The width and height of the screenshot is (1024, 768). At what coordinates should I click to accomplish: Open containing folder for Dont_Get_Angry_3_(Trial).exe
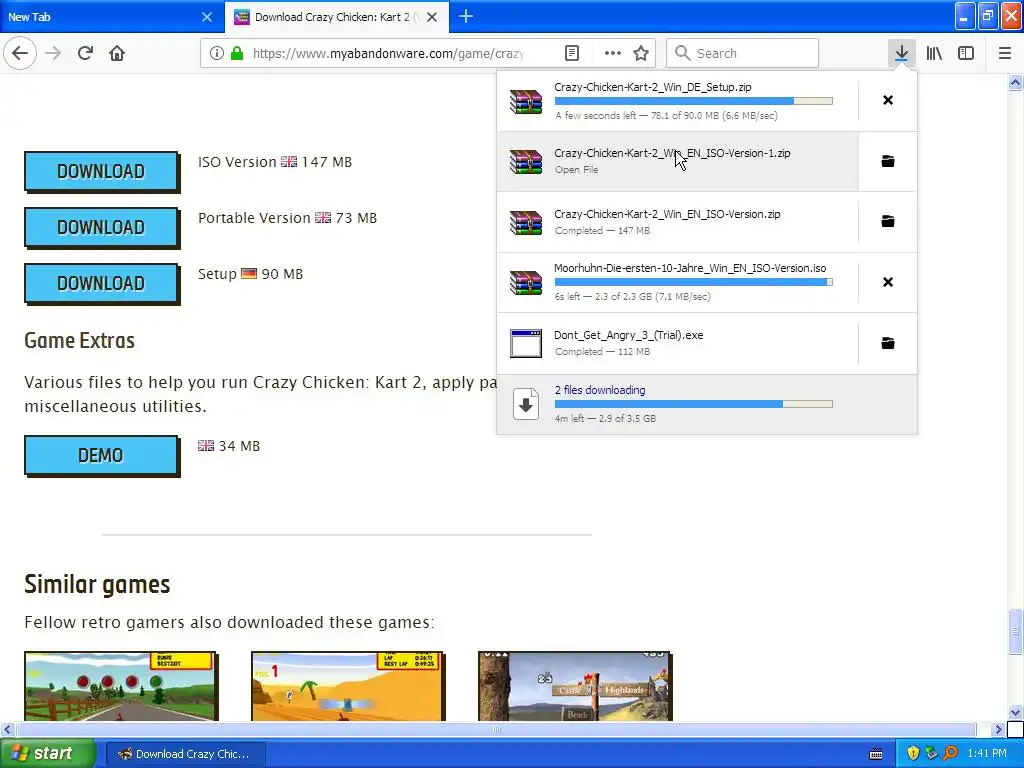coord(888,343)
